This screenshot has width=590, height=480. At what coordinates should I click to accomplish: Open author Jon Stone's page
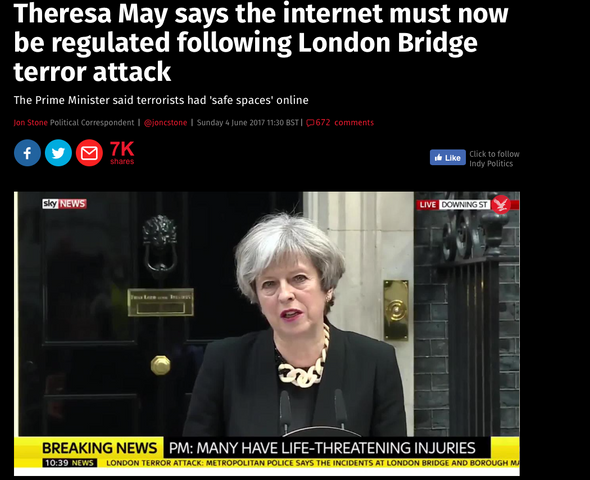tap(30, 123)
